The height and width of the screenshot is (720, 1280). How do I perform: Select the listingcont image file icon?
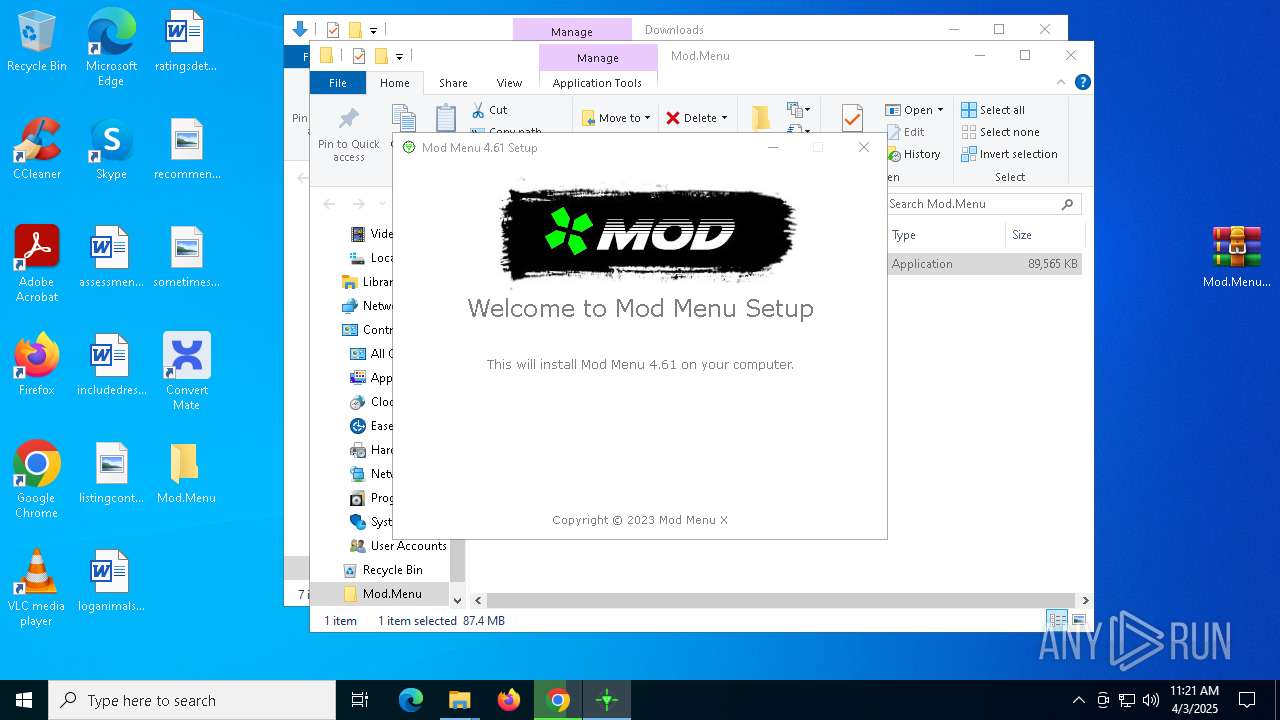pos(111,473)
